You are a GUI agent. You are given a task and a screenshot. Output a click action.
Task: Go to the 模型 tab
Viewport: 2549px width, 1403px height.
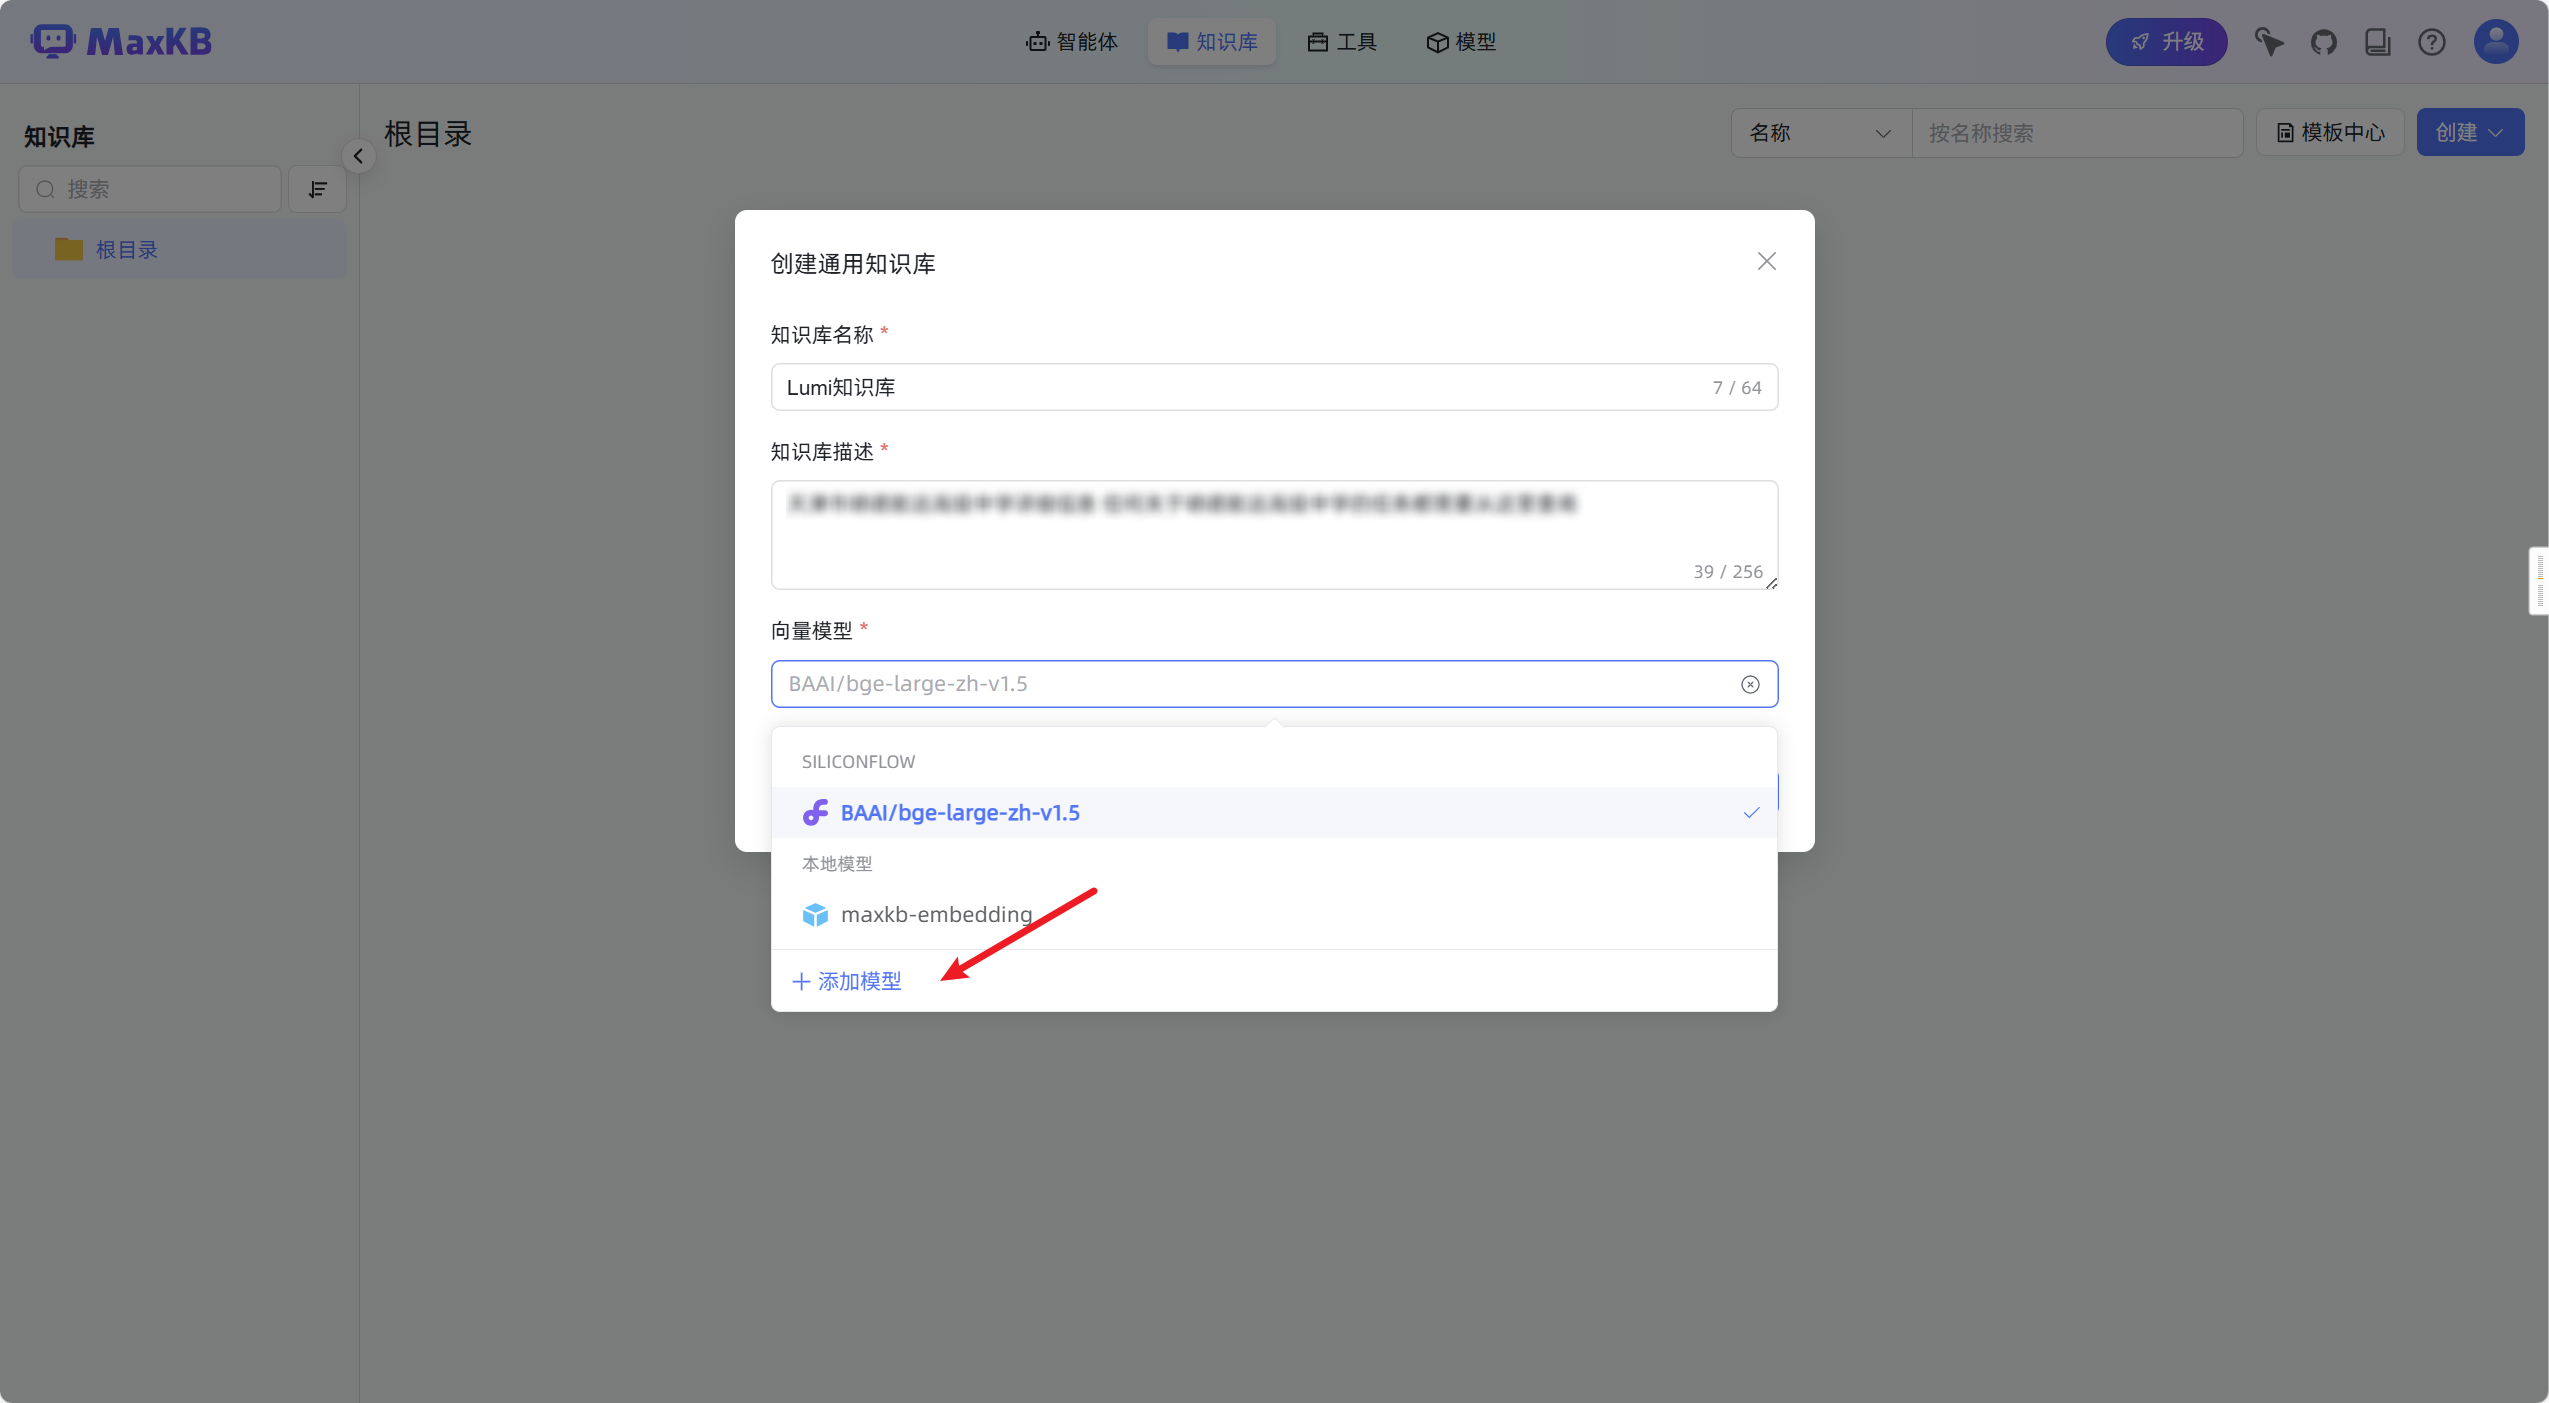pyautogui.click(x=1461, y=42)
